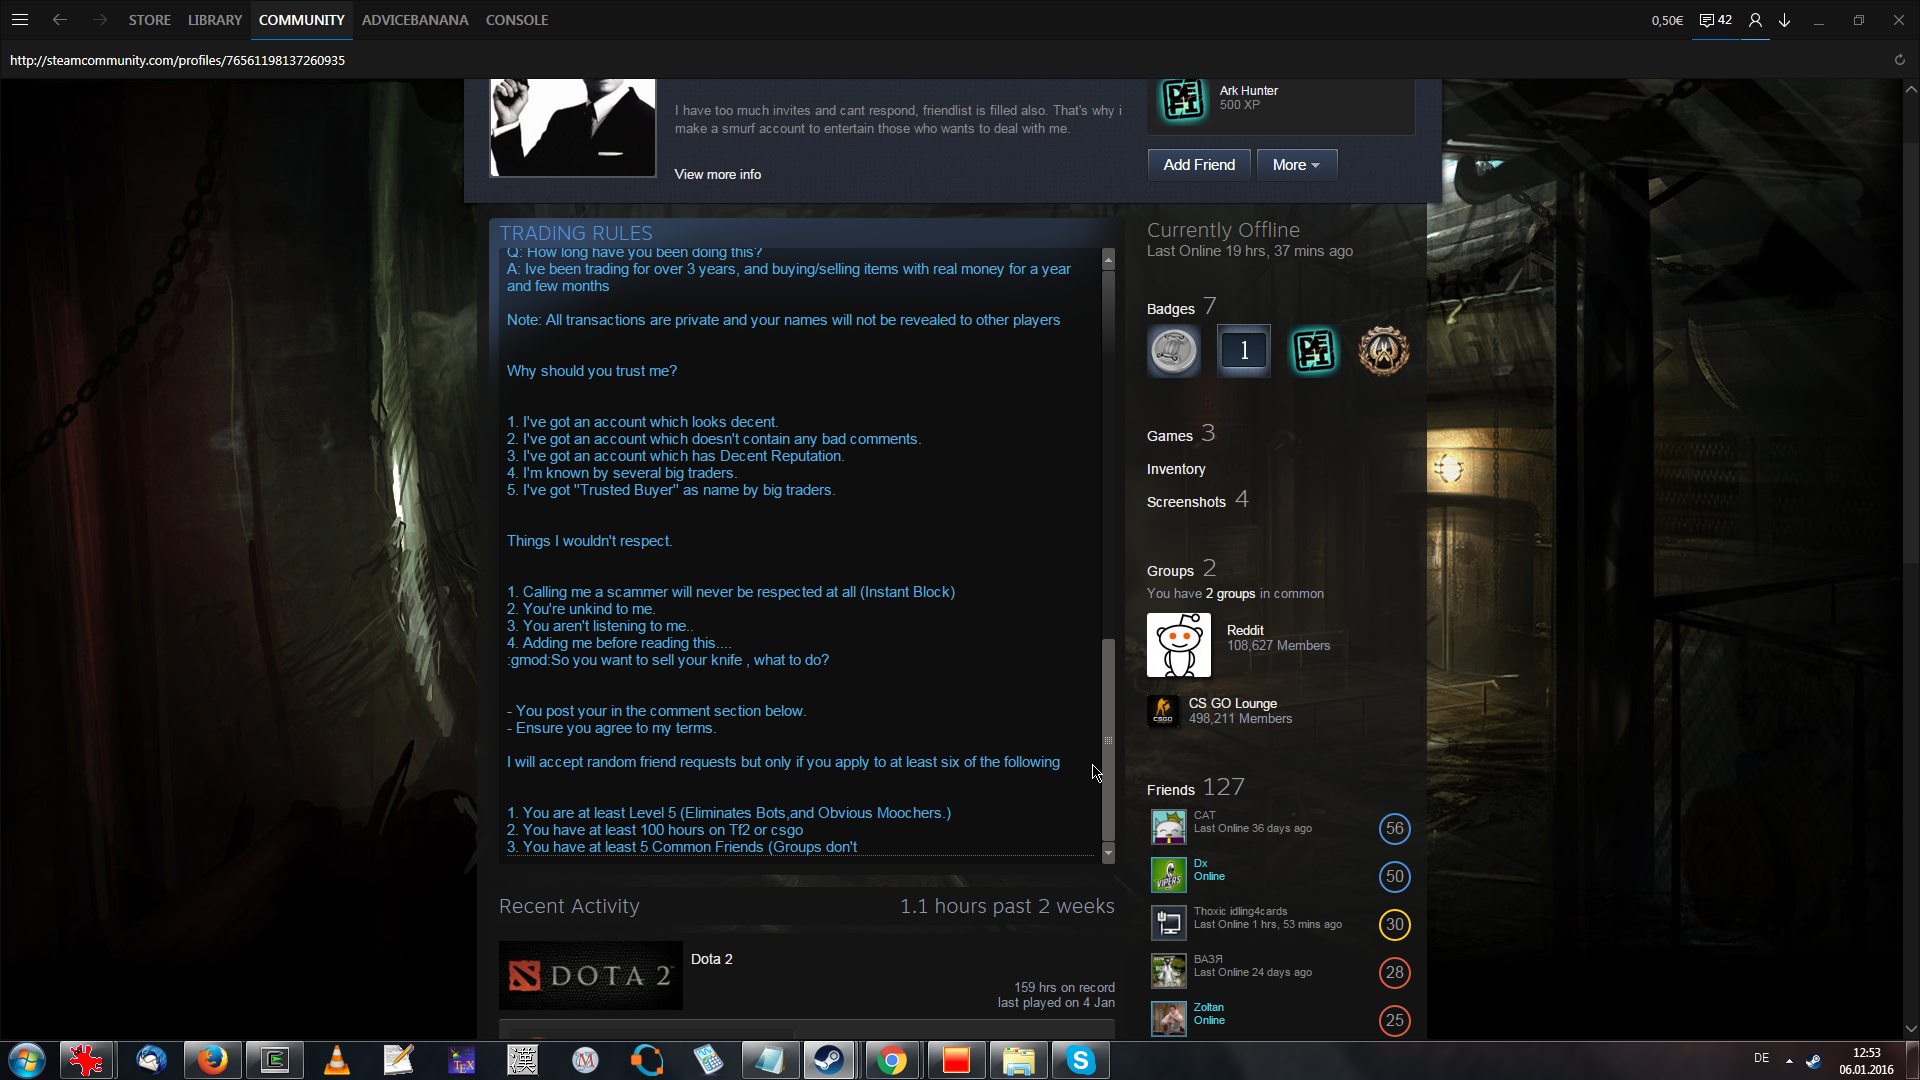Click the Dota 2 game thumbnail

[x=590, y=975]
